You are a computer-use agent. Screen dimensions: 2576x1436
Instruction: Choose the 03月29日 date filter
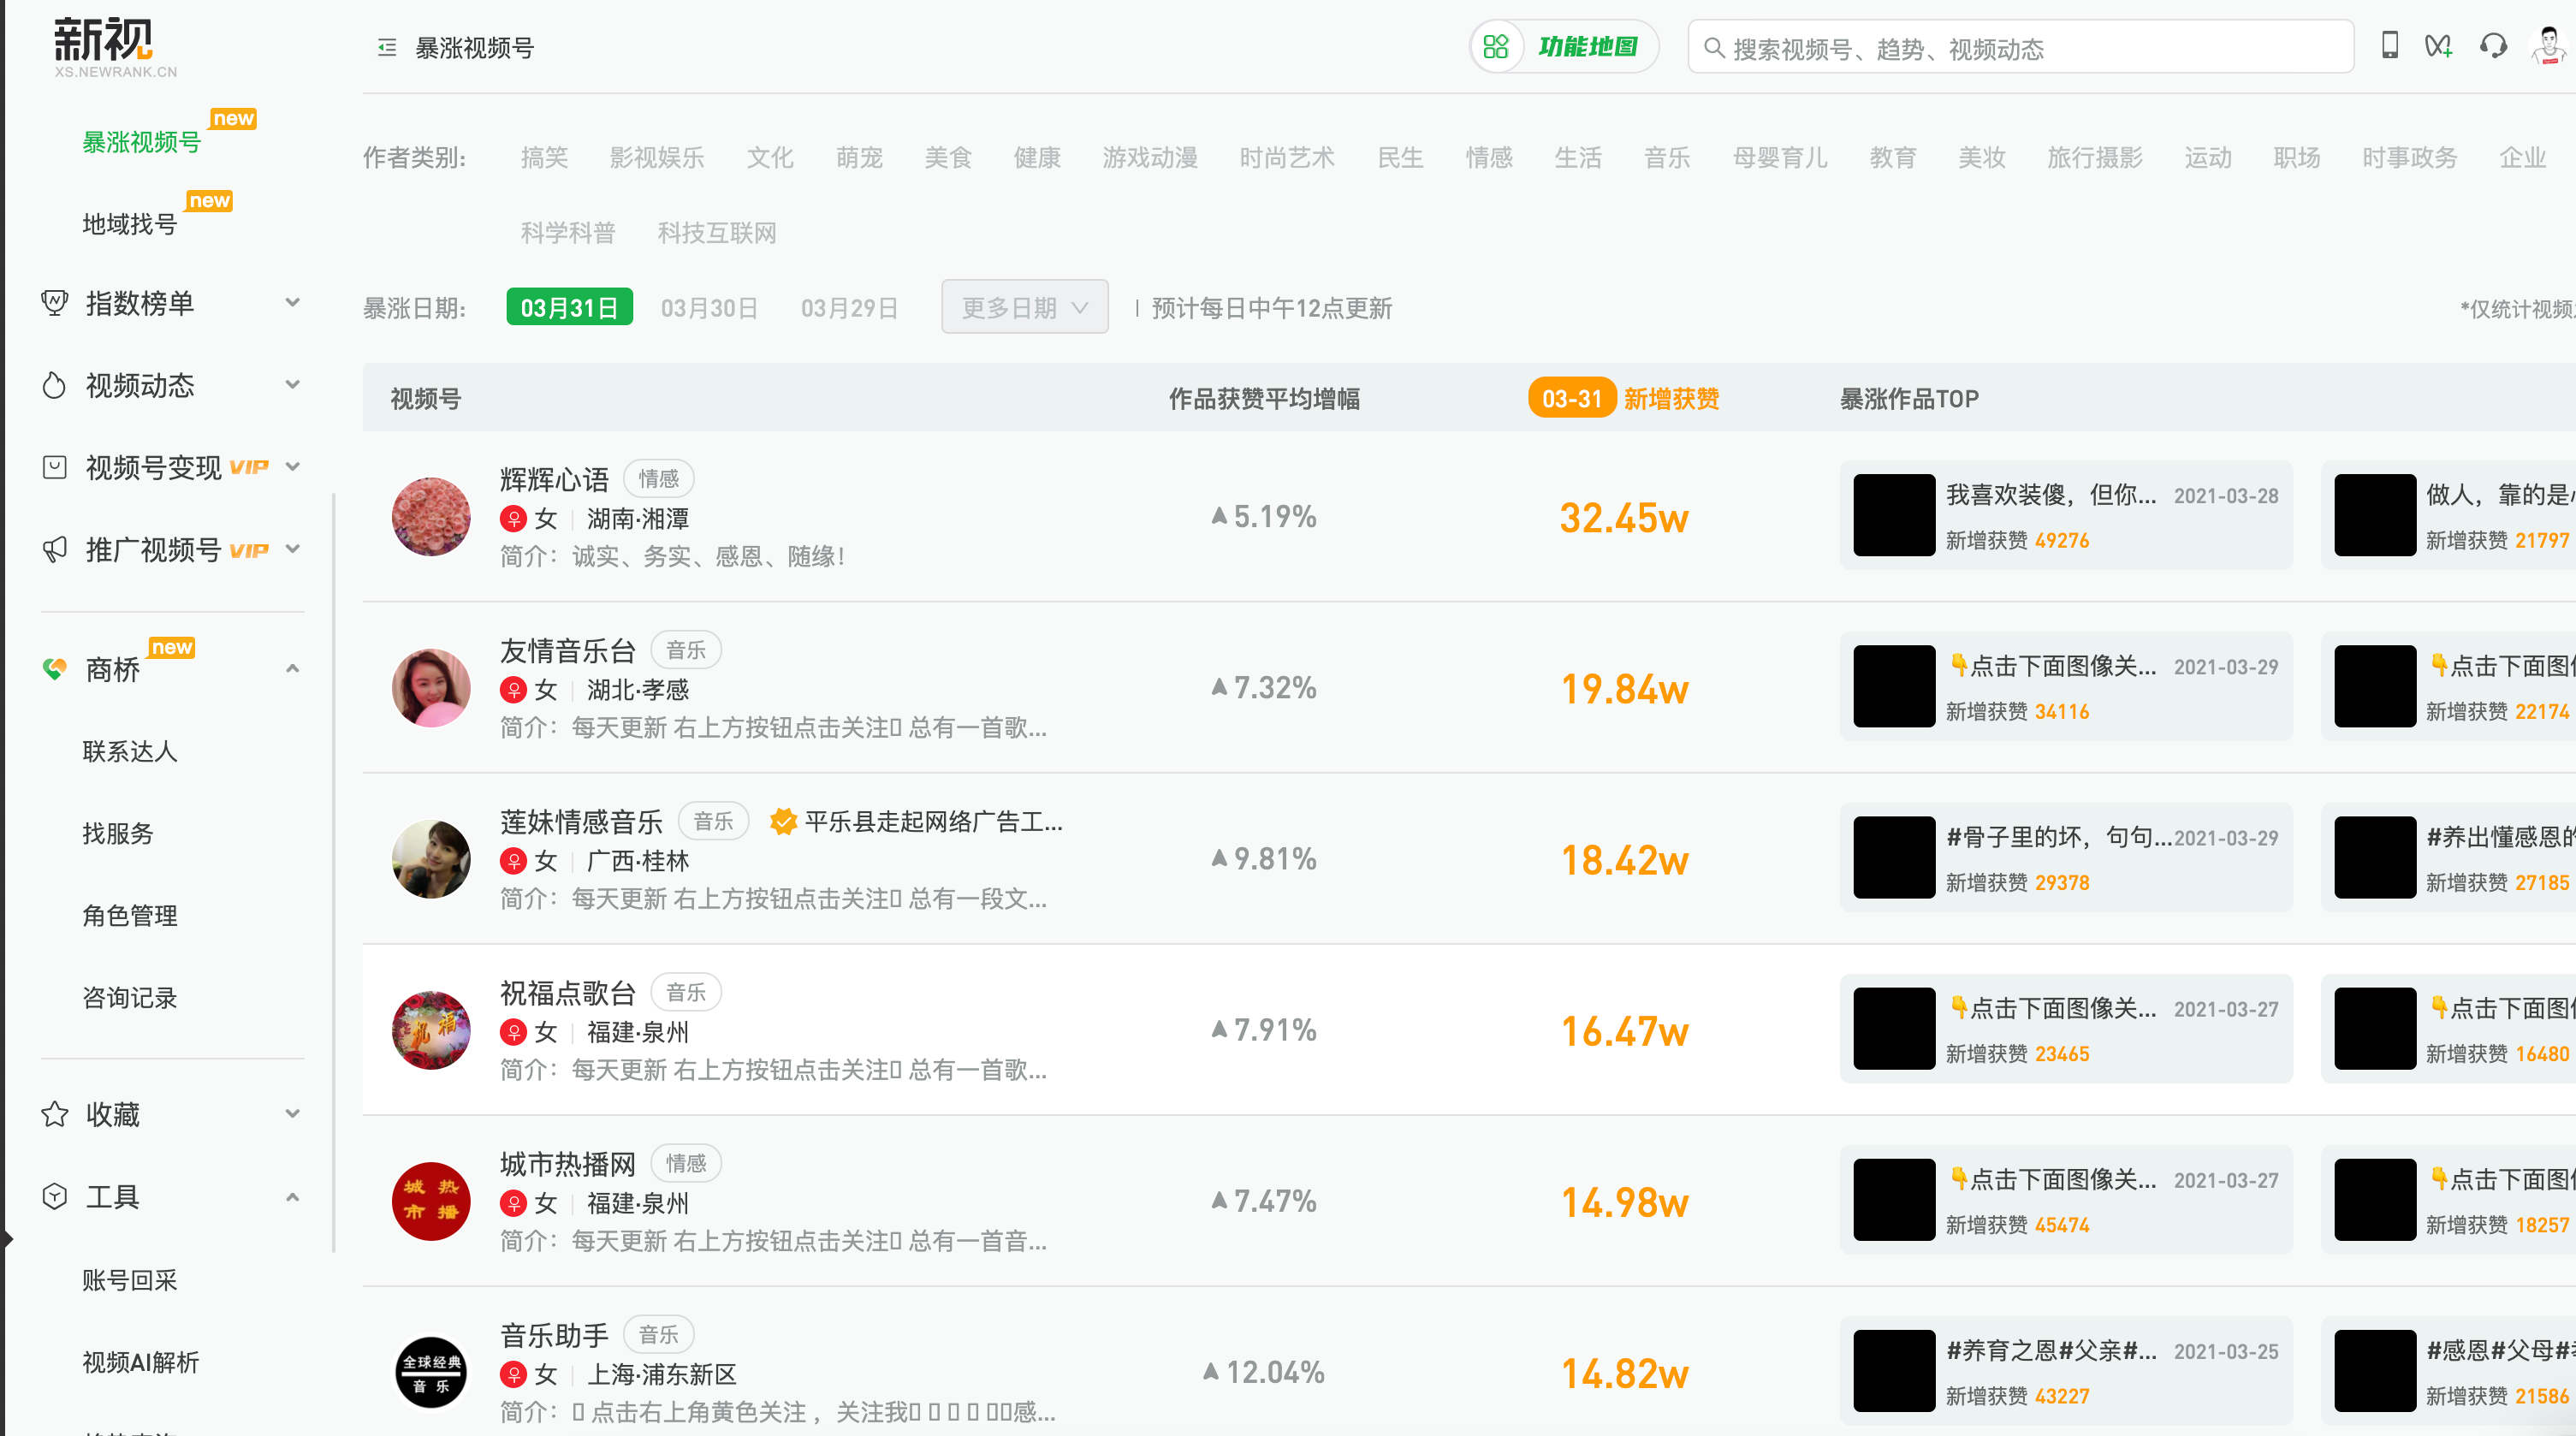pyautogui.click(x=849, y=308)
